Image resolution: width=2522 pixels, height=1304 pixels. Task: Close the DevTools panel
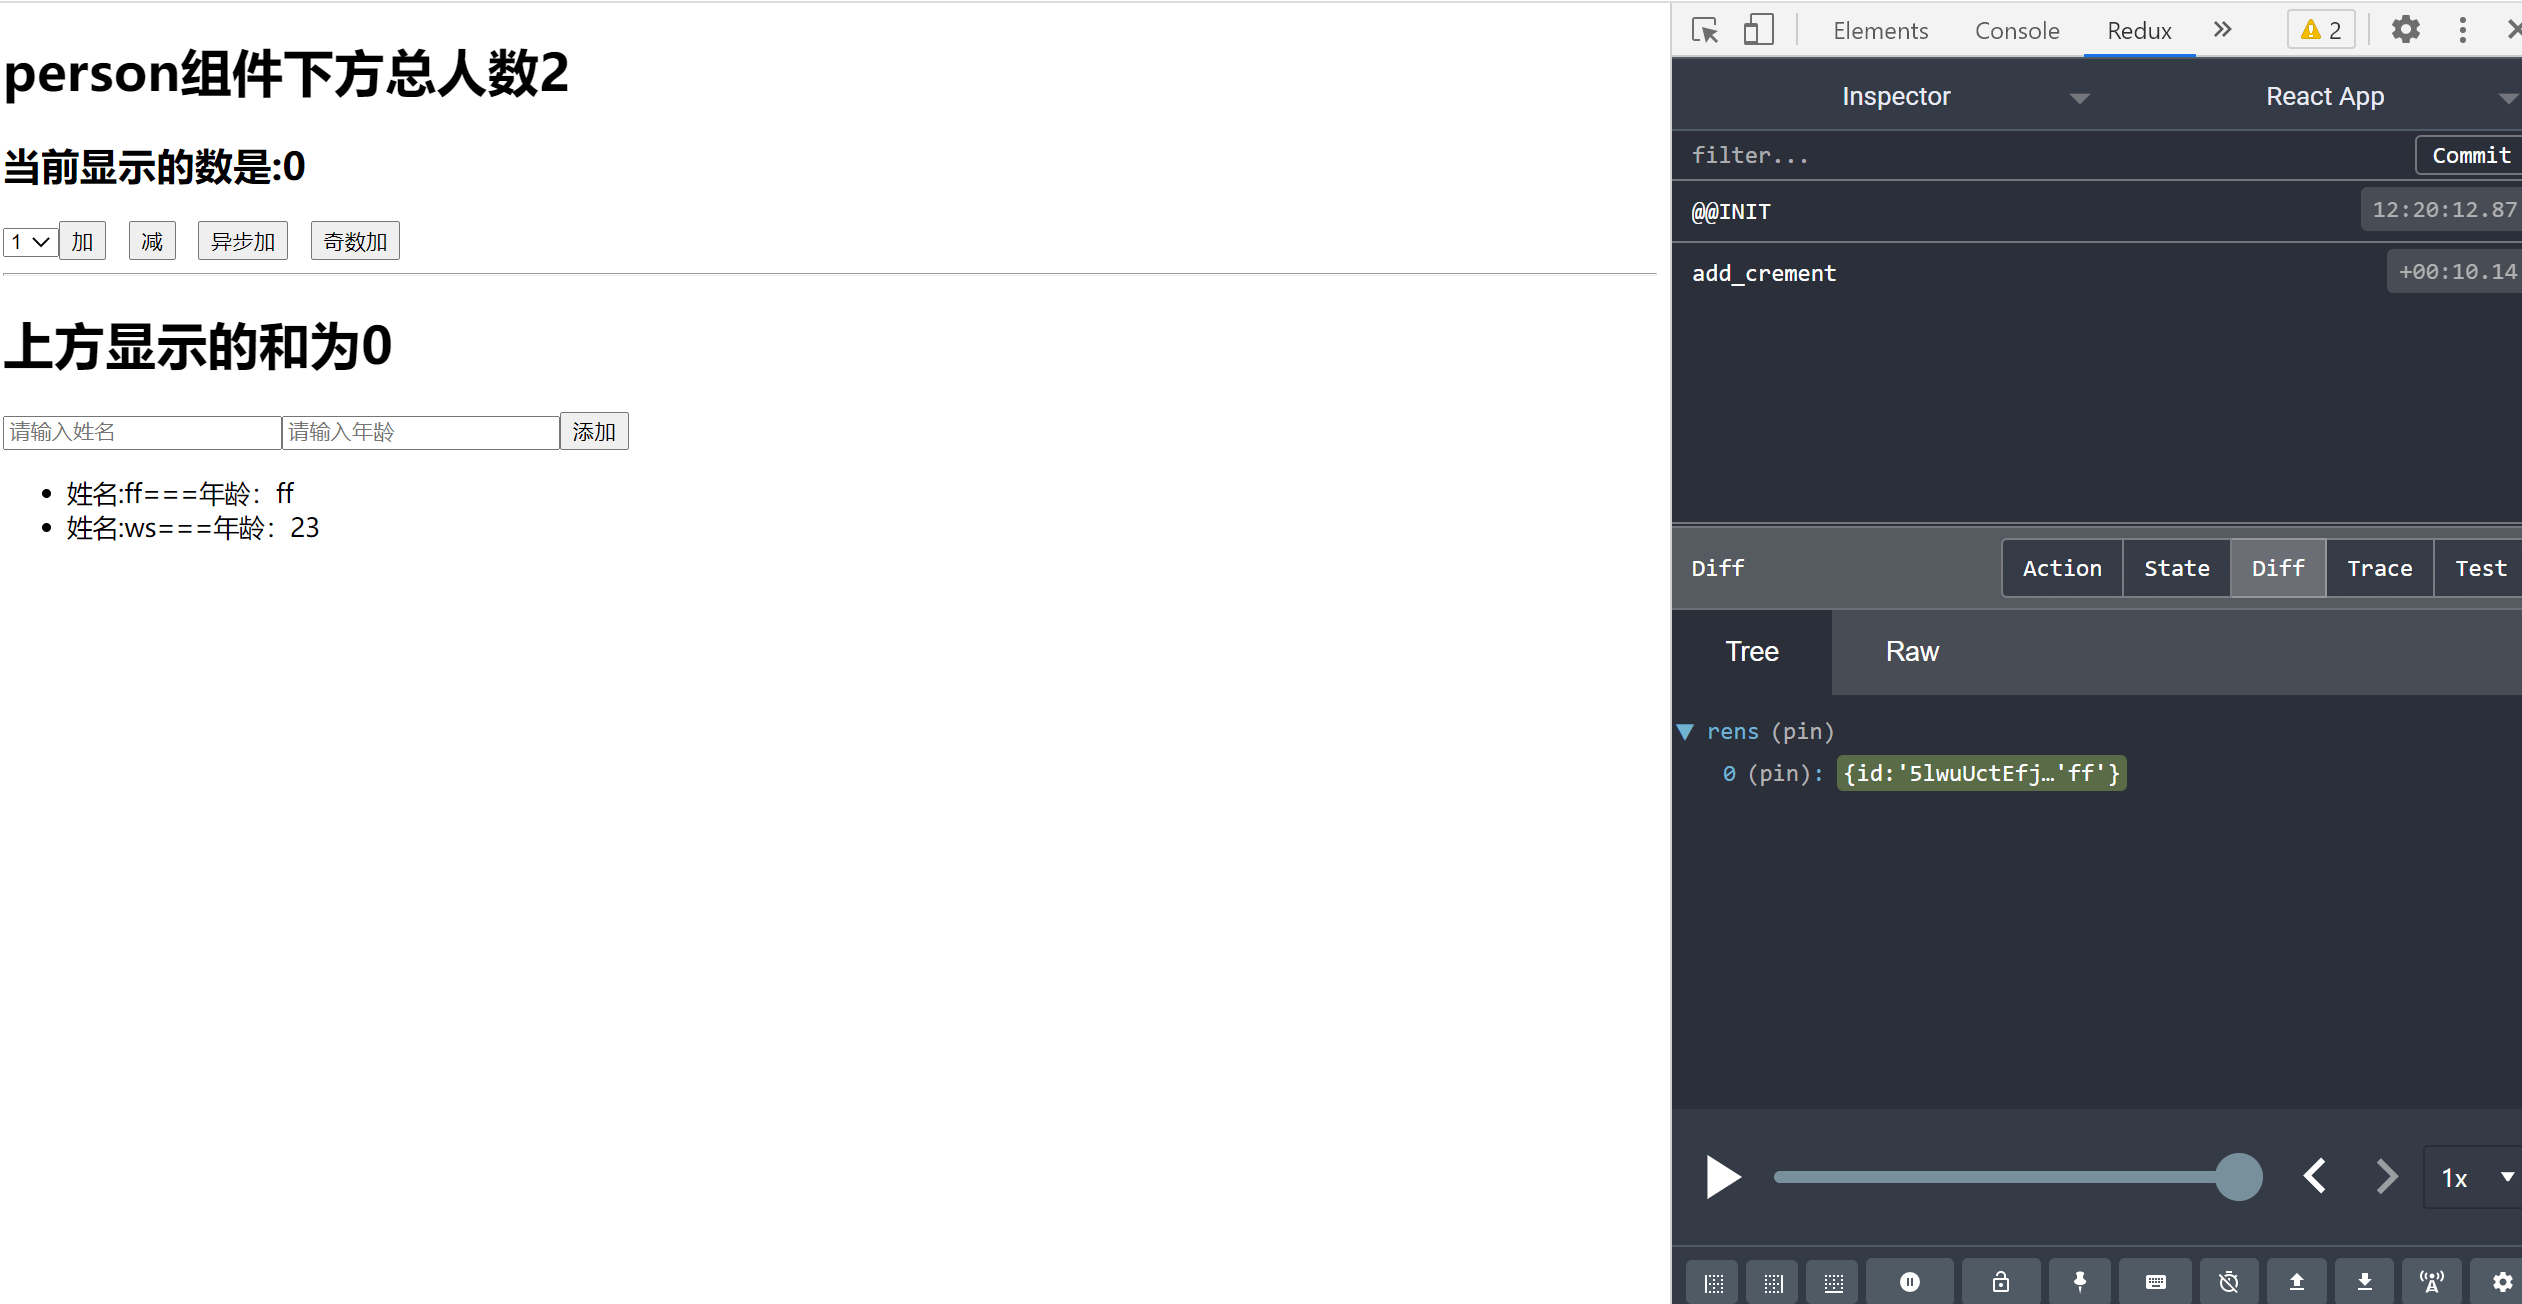coord(2513,30)
